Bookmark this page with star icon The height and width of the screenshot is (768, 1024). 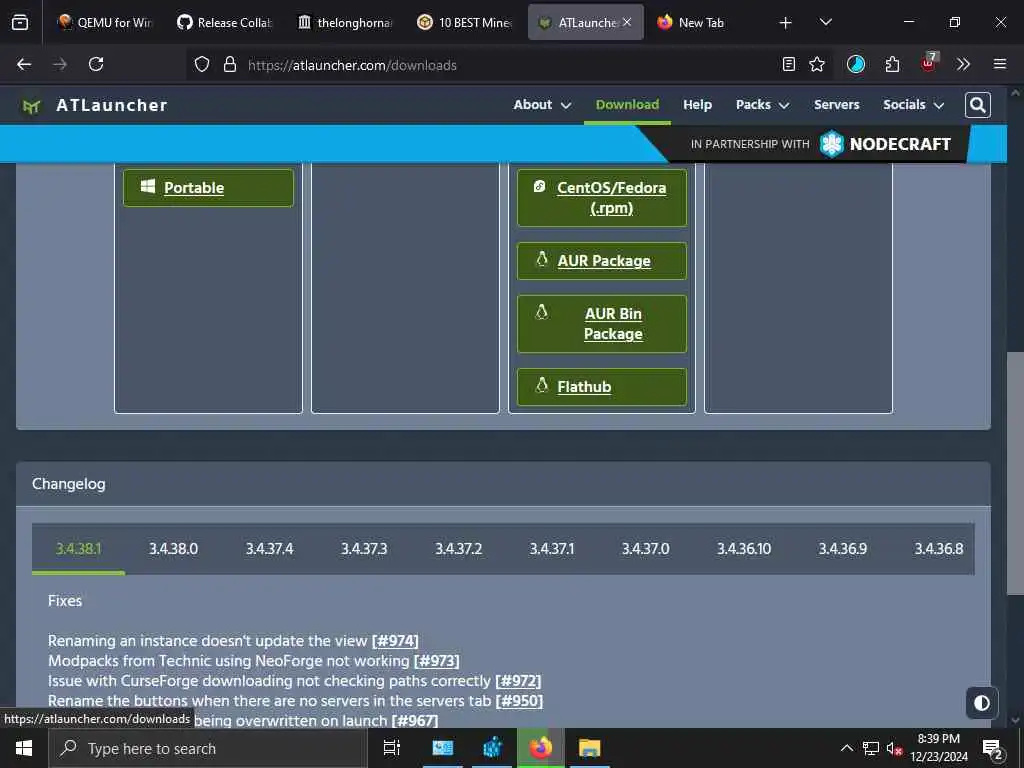(x=816, y=64)
